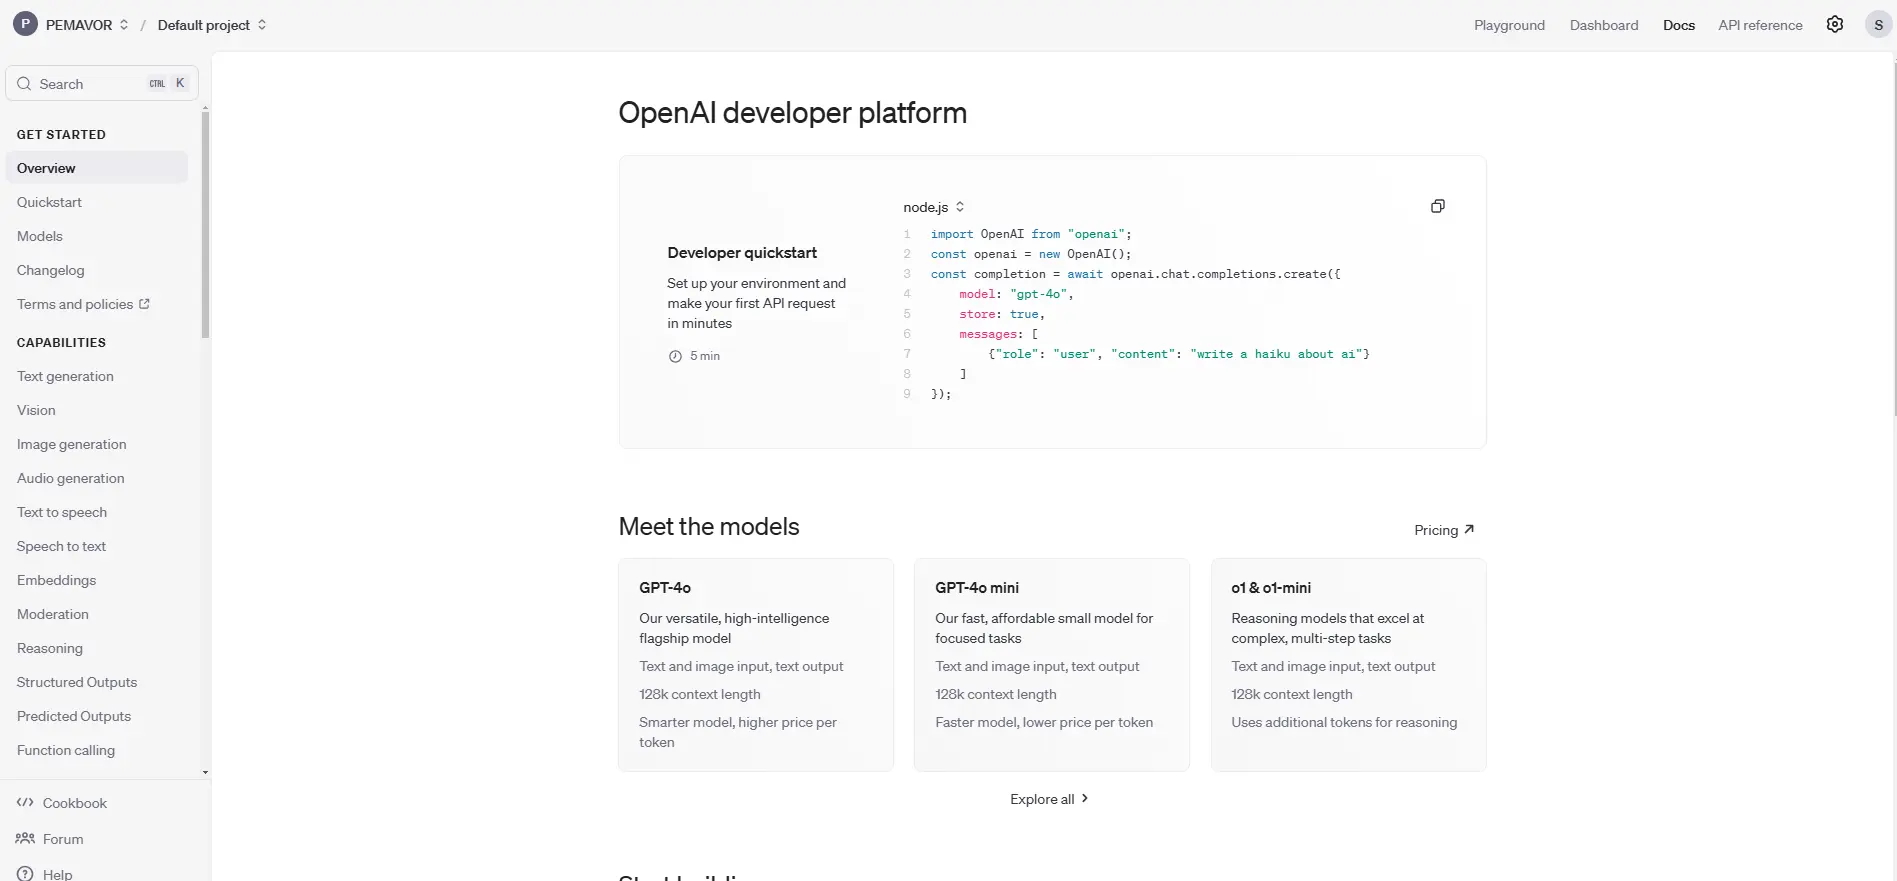Open the Default project selector
Image resolution: width=1897 pixels, height=881 pixels.
tap(212, 25)
